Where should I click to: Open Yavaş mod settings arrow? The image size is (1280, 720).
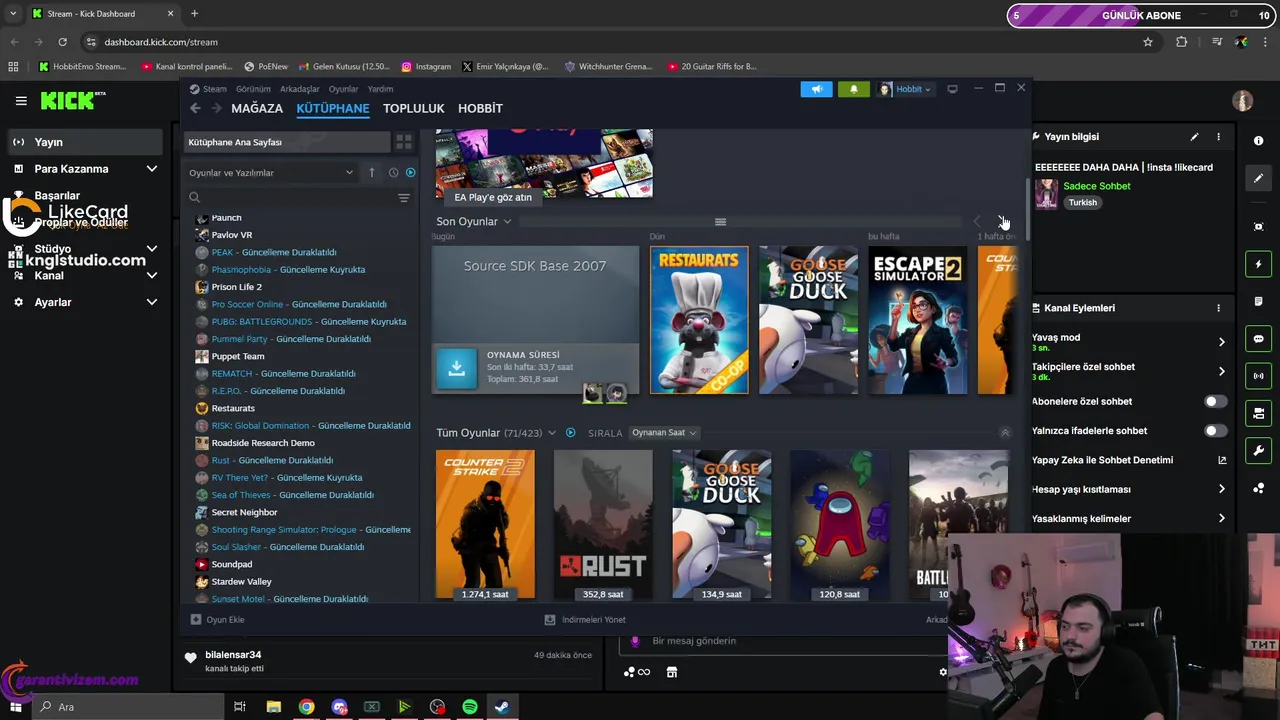1221,342
